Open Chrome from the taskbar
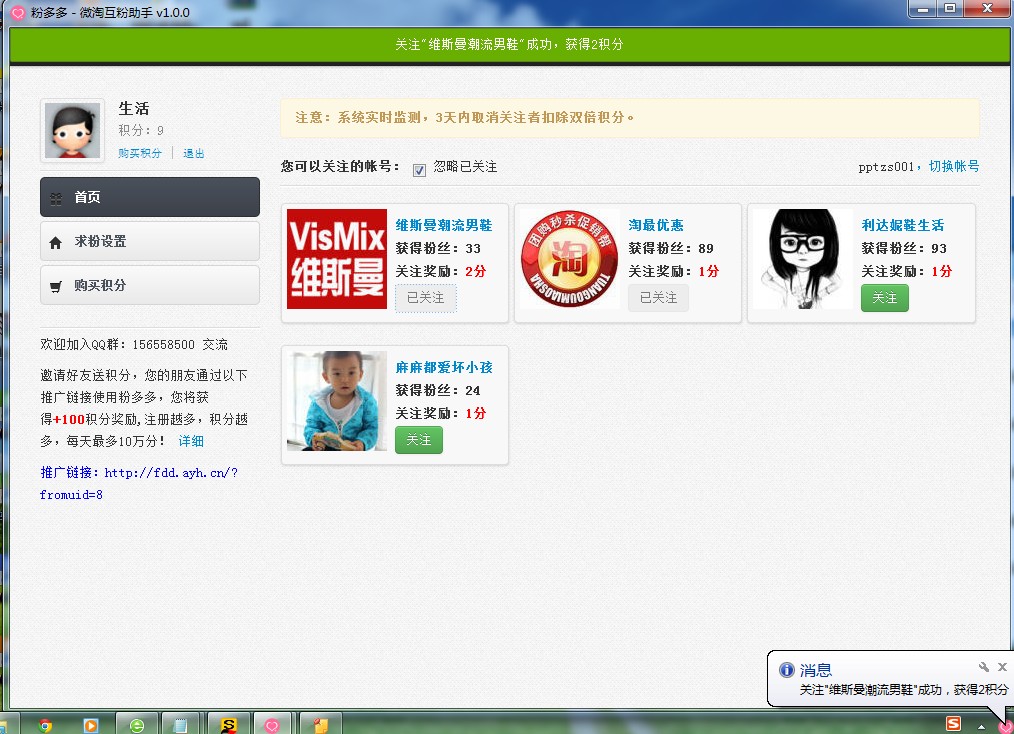 point(45,725)
